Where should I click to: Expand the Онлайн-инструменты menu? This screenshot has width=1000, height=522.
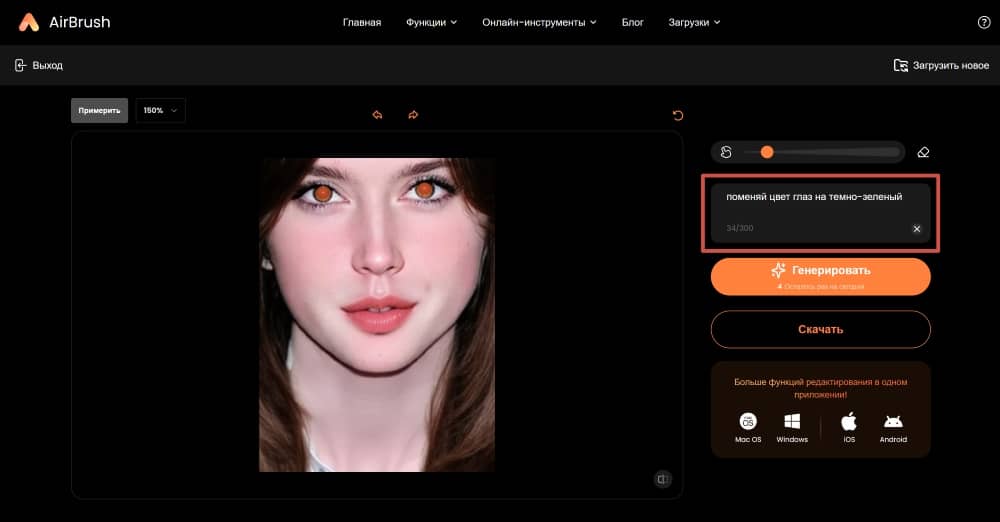[x=540, y=22]
